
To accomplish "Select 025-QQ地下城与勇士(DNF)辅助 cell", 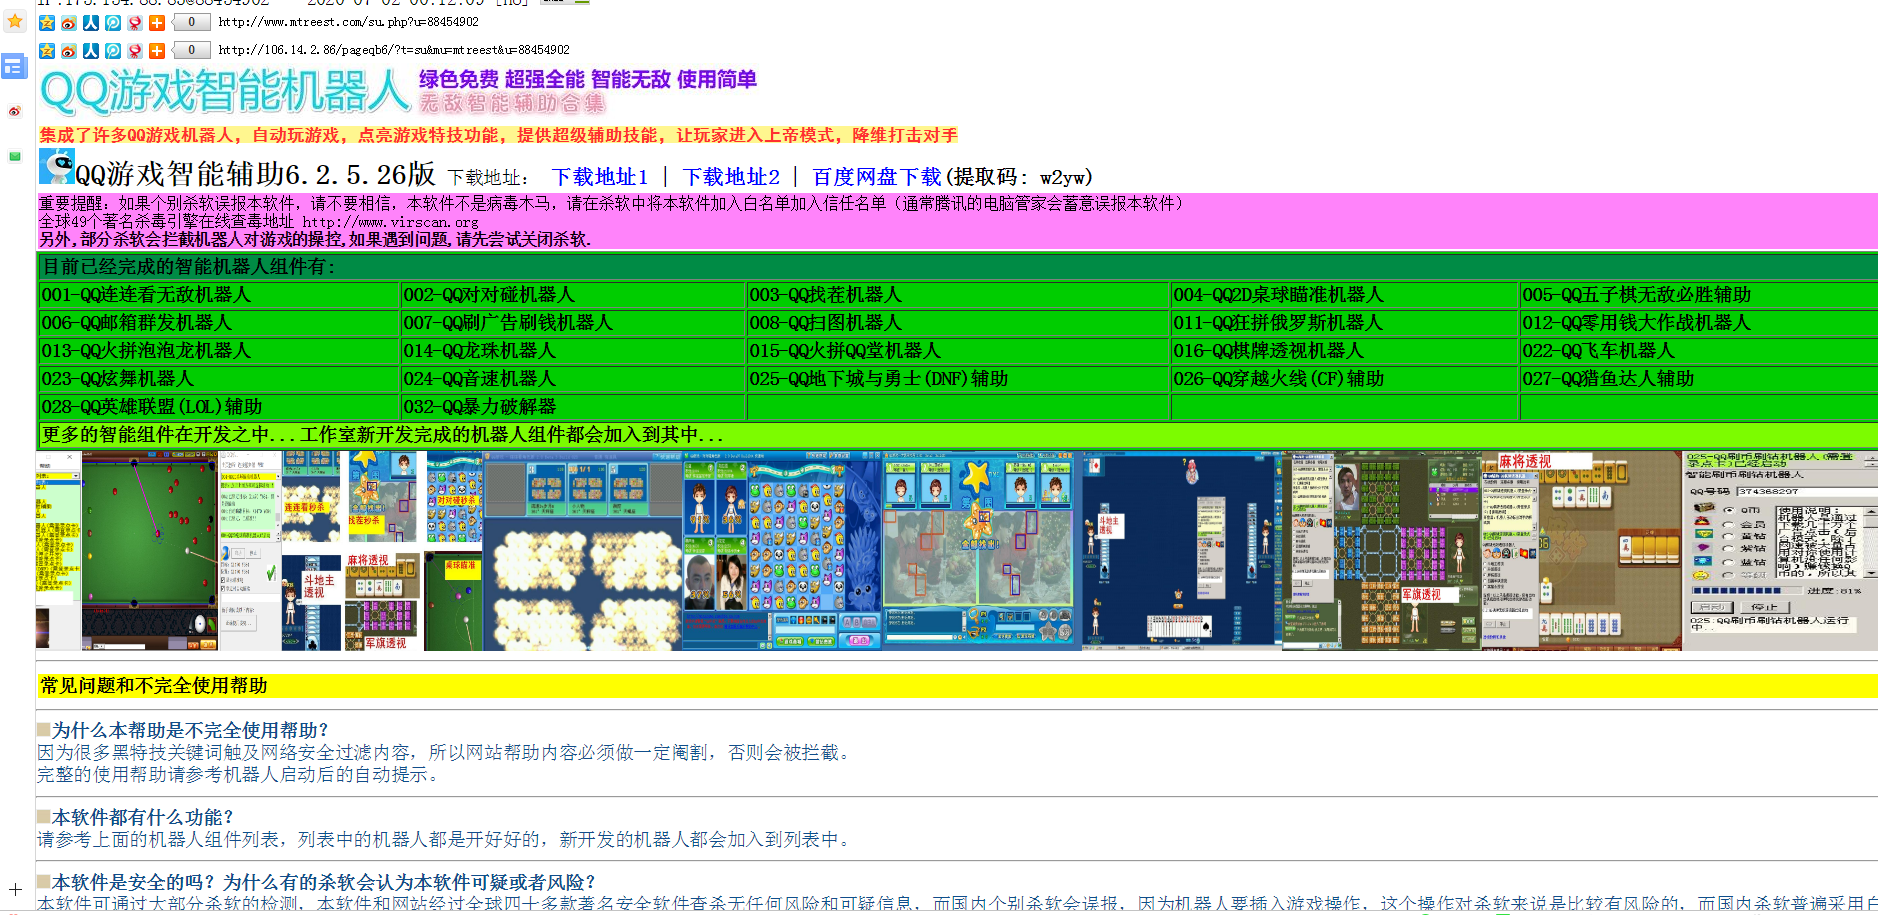I will coord(958,379).
